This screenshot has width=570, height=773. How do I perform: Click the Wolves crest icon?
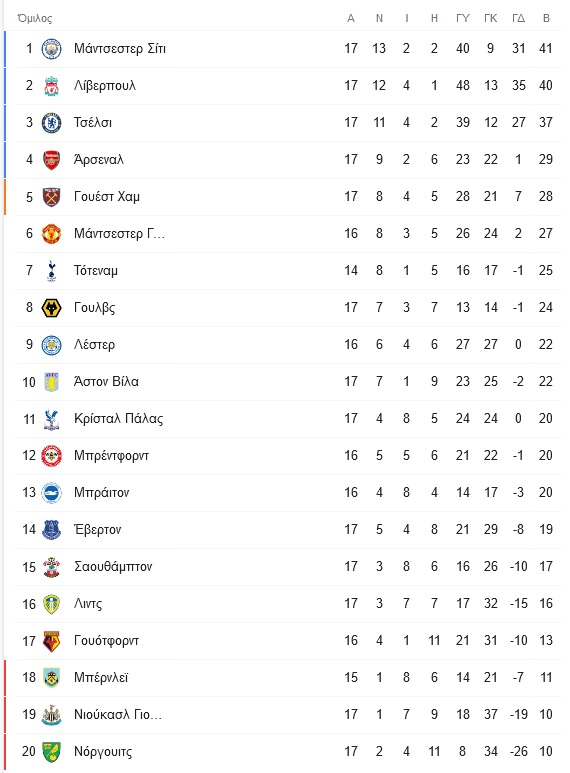(51, 308)
